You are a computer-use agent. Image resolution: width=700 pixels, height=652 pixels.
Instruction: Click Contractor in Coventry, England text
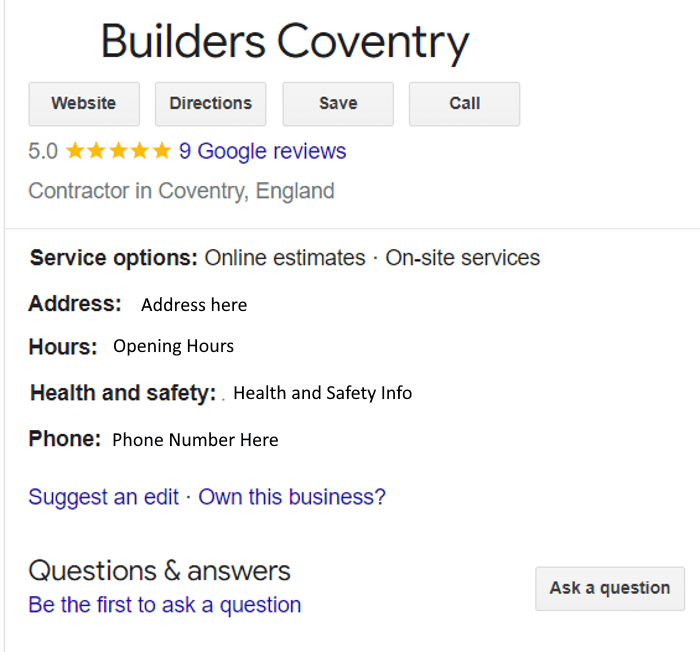tap(181, 191)
